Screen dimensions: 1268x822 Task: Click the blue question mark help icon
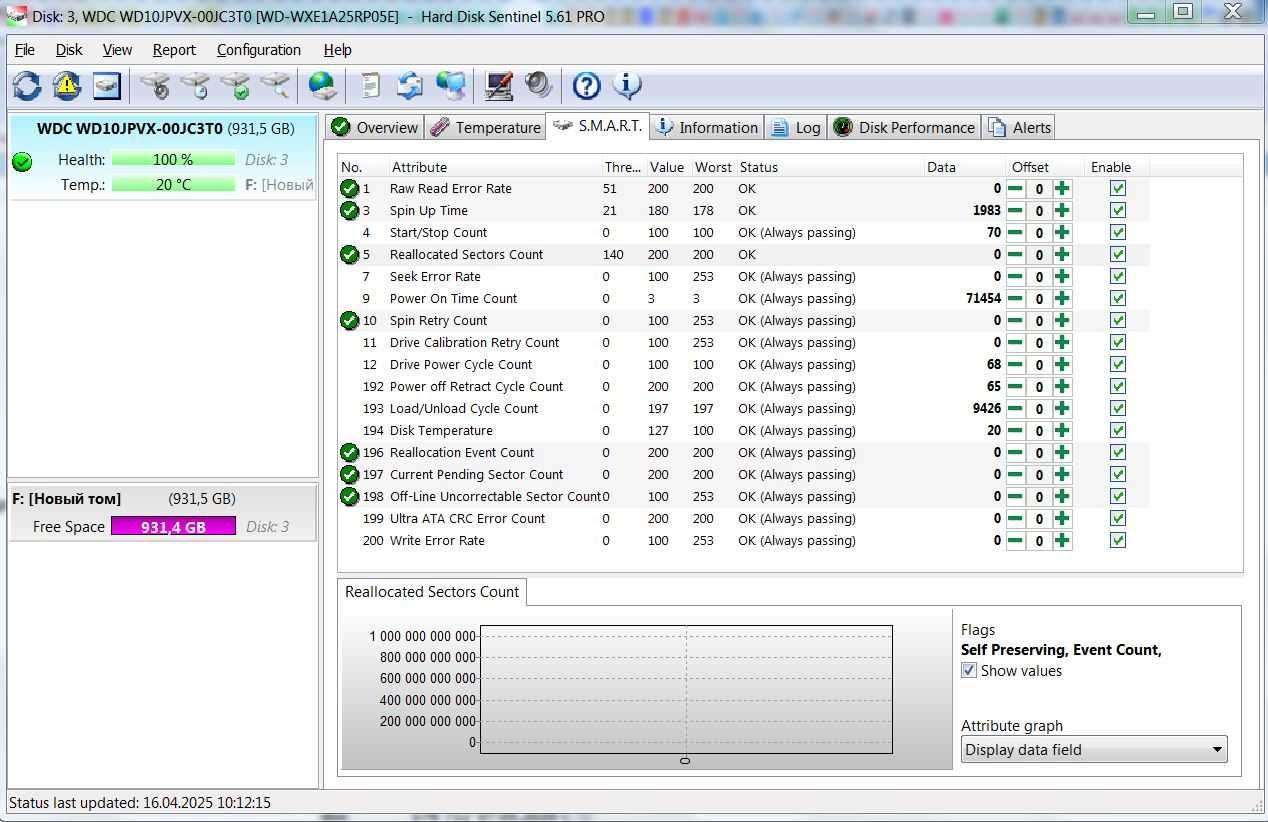(x=586, y=85)
